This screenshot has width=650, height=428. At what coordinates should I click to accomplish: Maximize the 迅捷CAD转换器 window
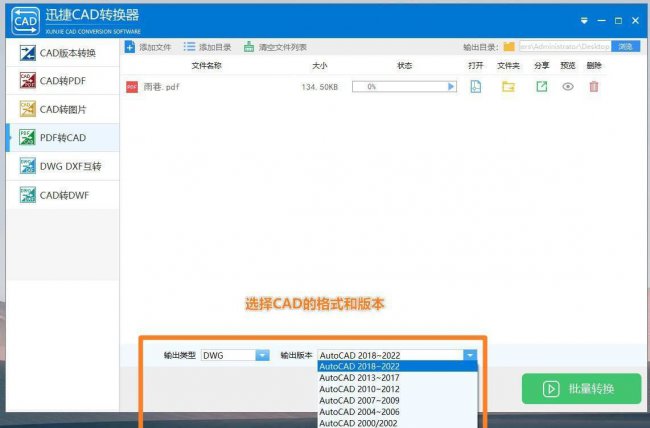618,21
